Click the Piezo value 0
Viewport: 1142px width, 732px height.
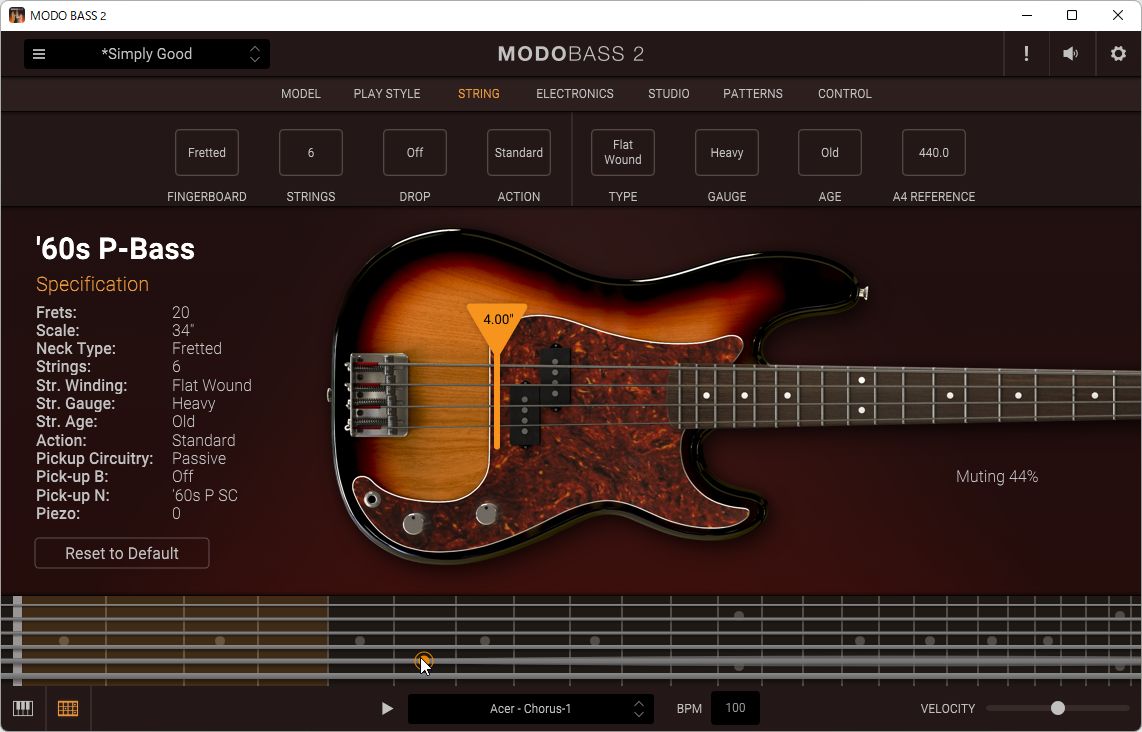point(176,513)
